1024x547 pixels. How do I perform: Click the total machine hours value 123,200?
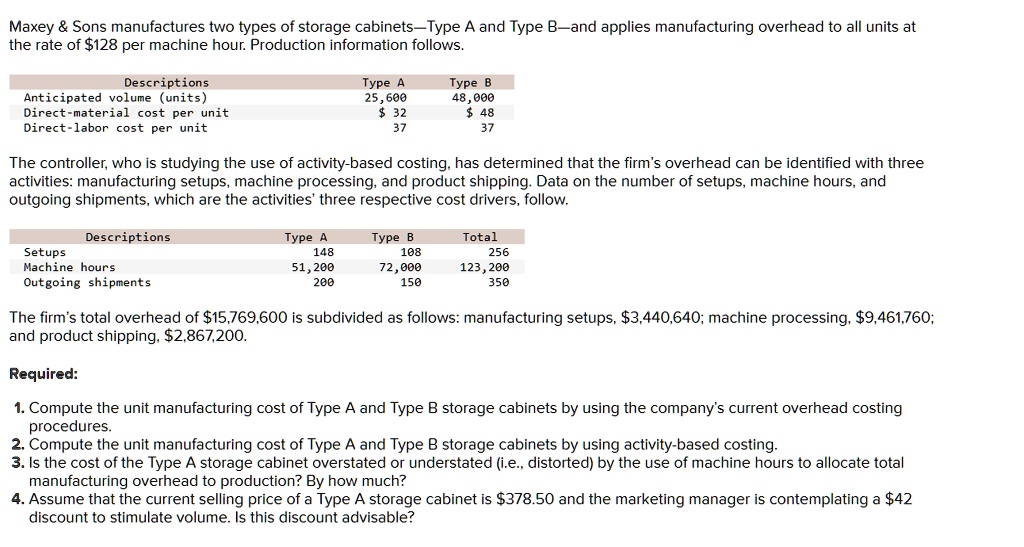click(485, 268)
